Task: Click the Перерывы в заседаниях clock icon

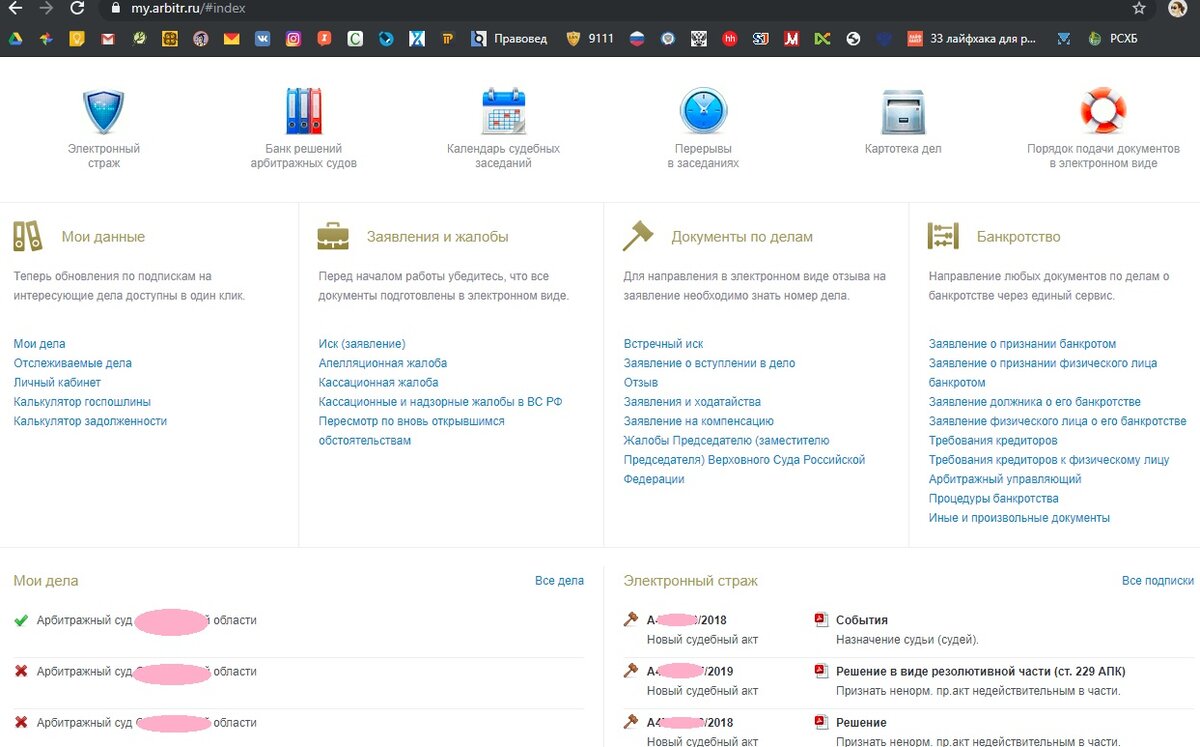Action: [703, 111]
